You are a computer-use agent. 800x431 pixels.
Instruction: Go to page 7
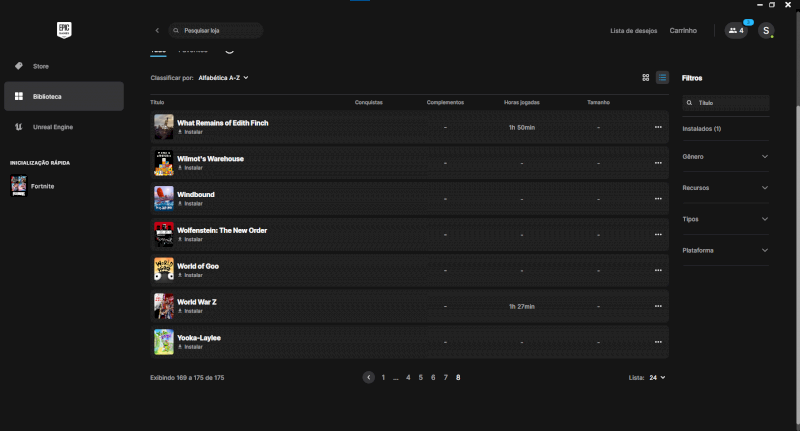tap(445, 377)
